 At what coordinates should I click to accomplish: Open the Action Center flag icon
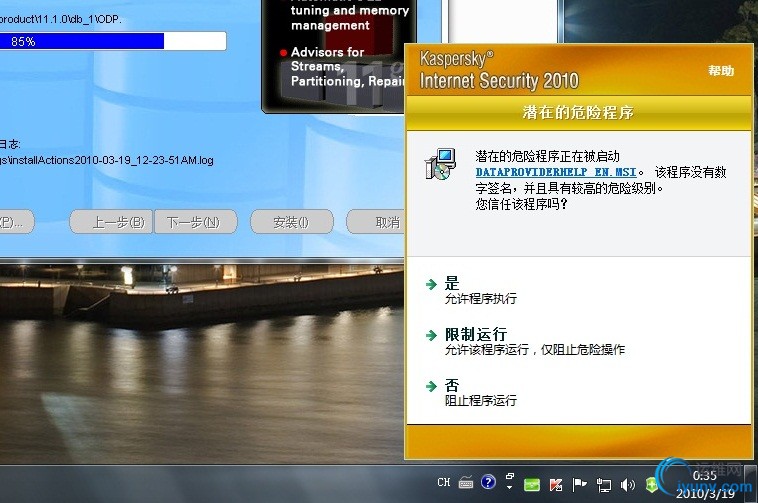coord(579,484)
